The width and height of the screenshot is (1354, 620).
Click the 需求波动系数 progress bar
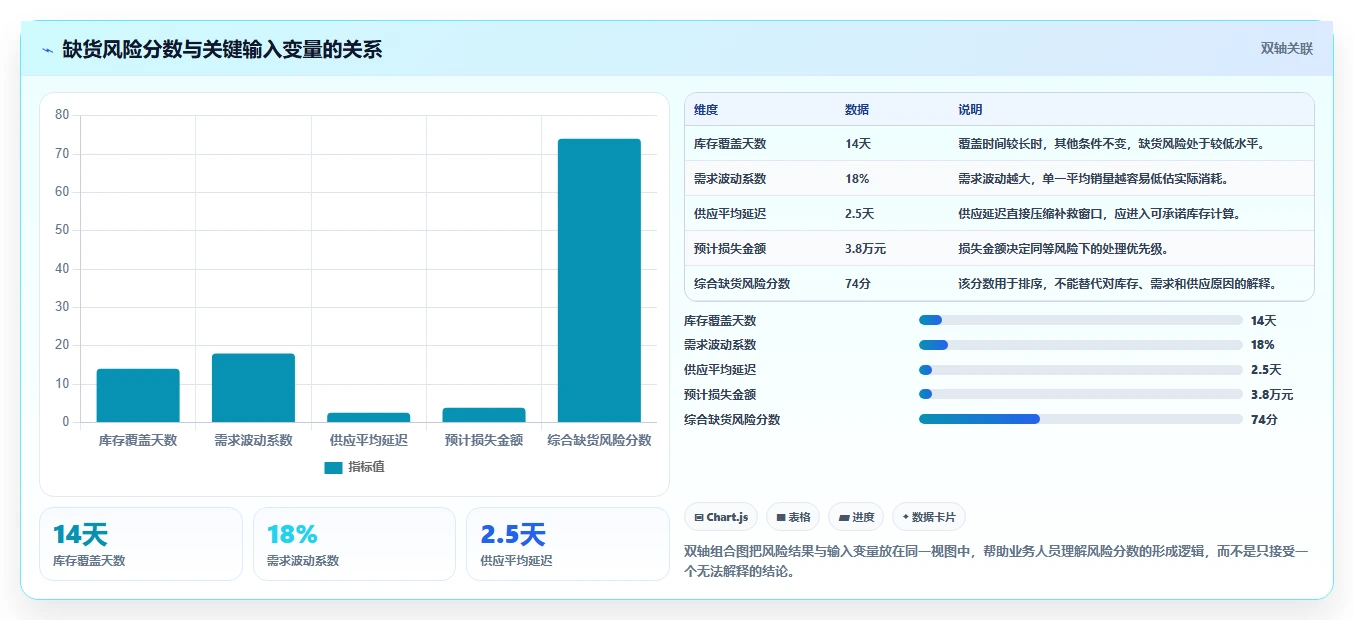point(1080,345)
